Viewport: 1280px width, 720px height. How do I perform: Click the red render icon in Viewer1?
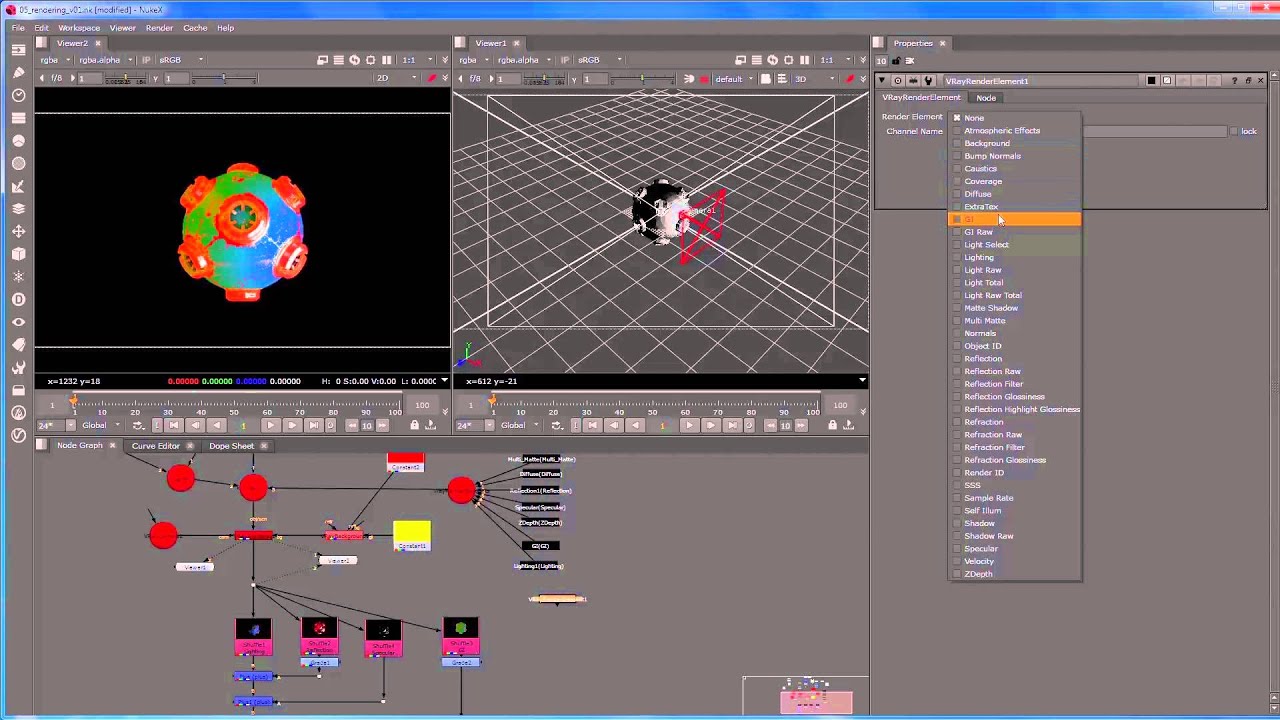[x=704, y=79]
